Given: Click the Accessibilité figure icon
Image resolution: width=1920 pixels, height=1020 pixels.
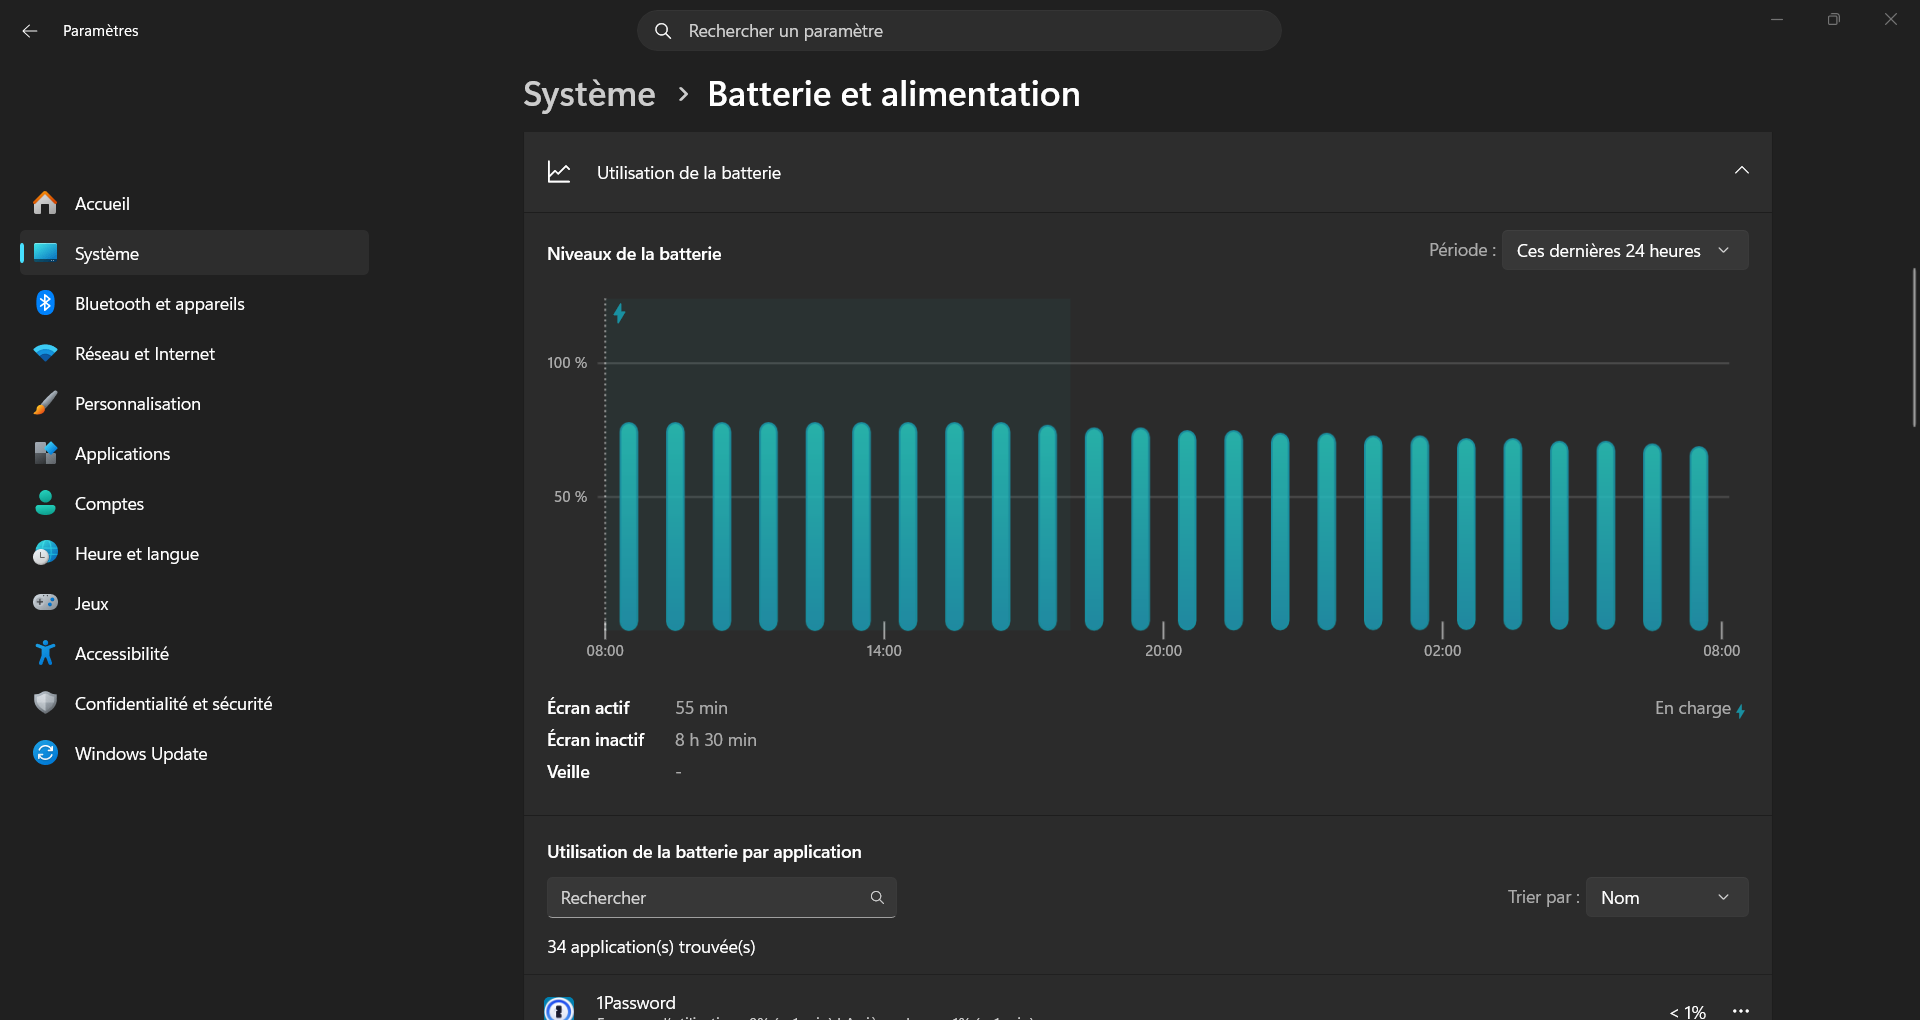Looking at the screenshot, I should tap(45, 653).
